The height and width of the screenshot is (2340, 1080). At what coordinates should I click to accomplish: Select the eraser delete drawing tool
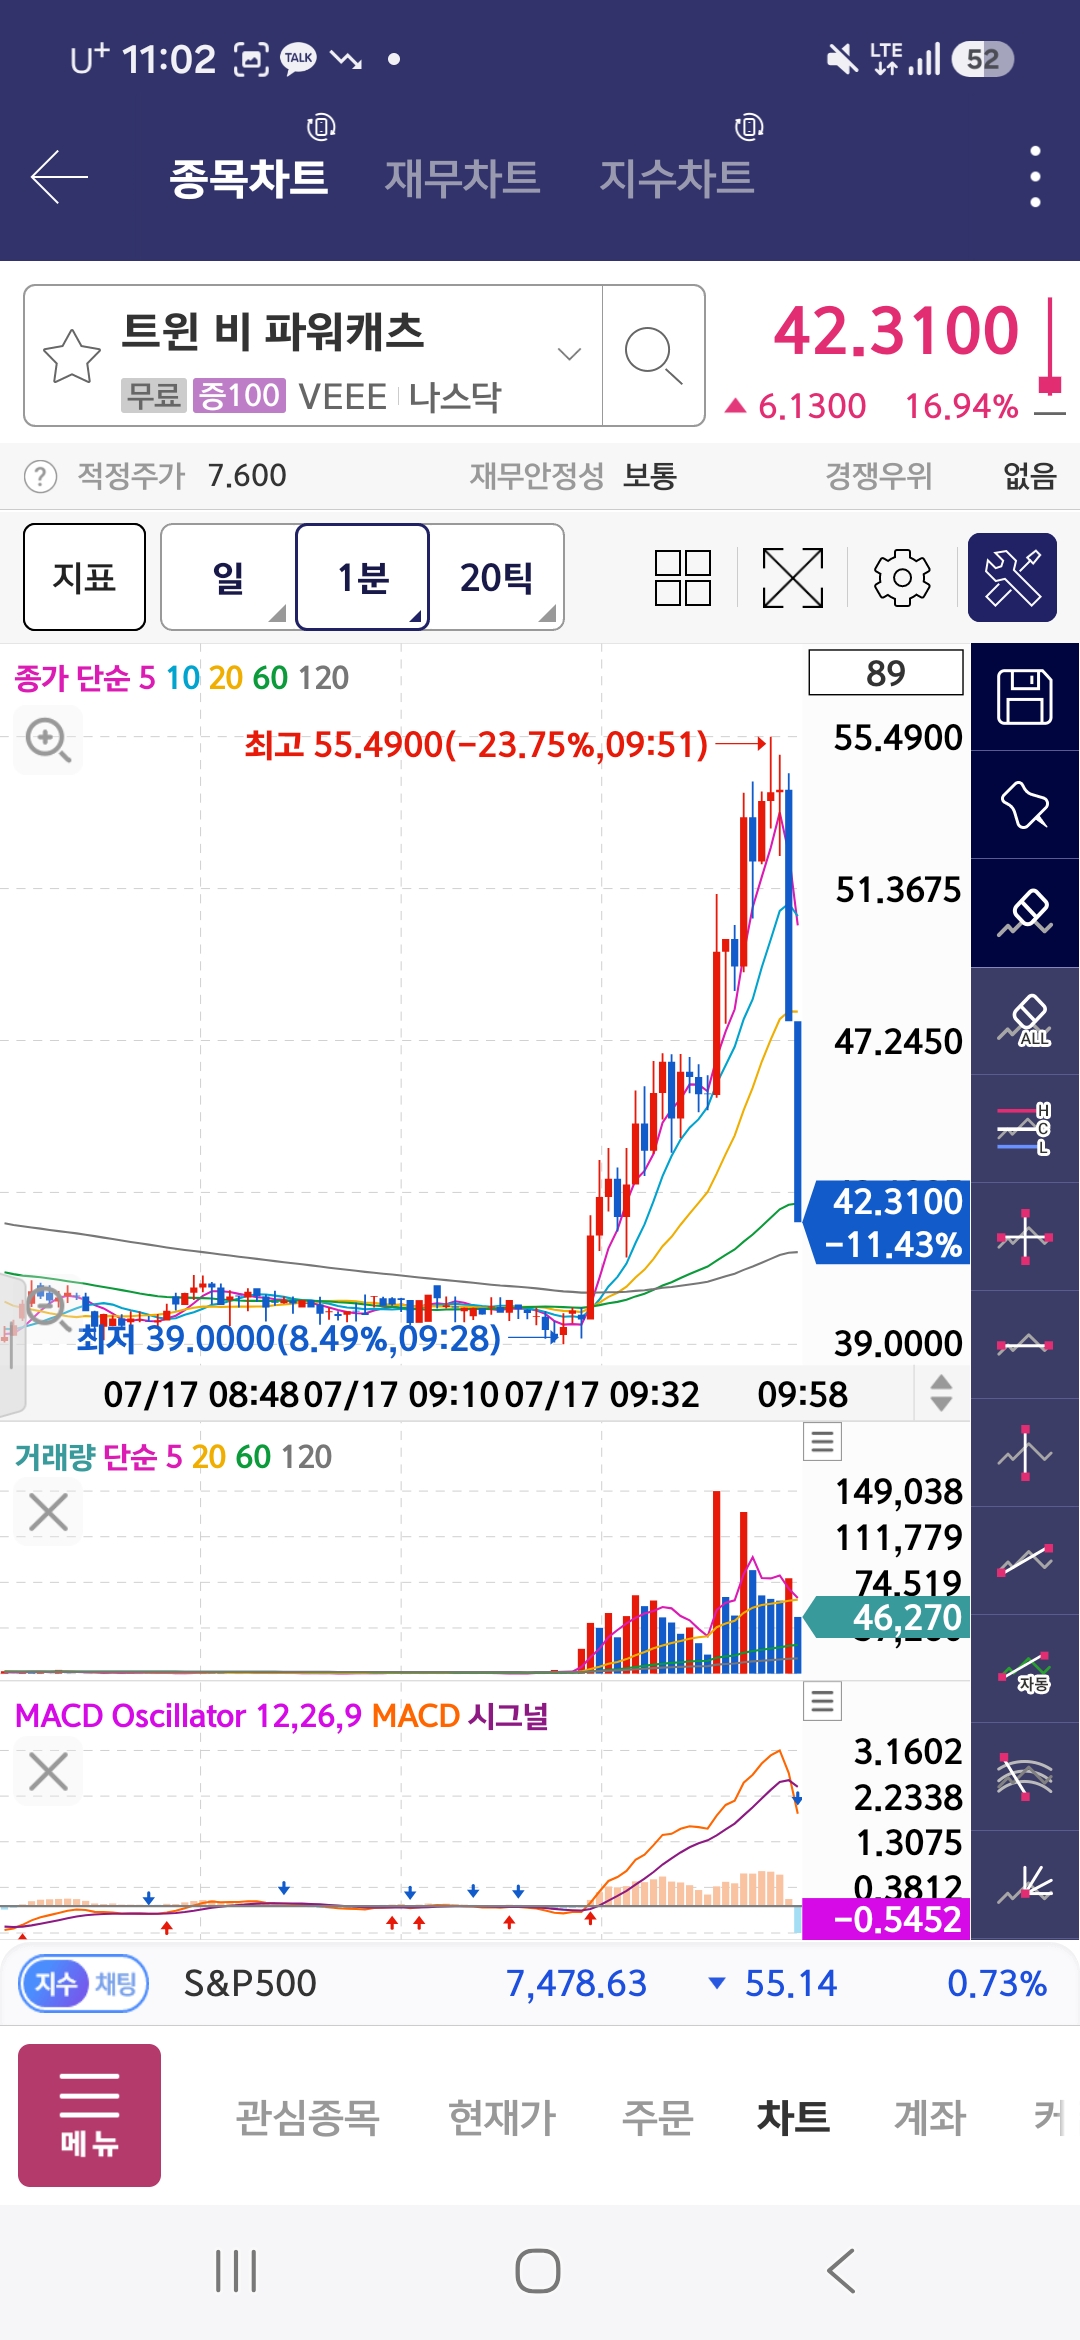click(1025, 913)
